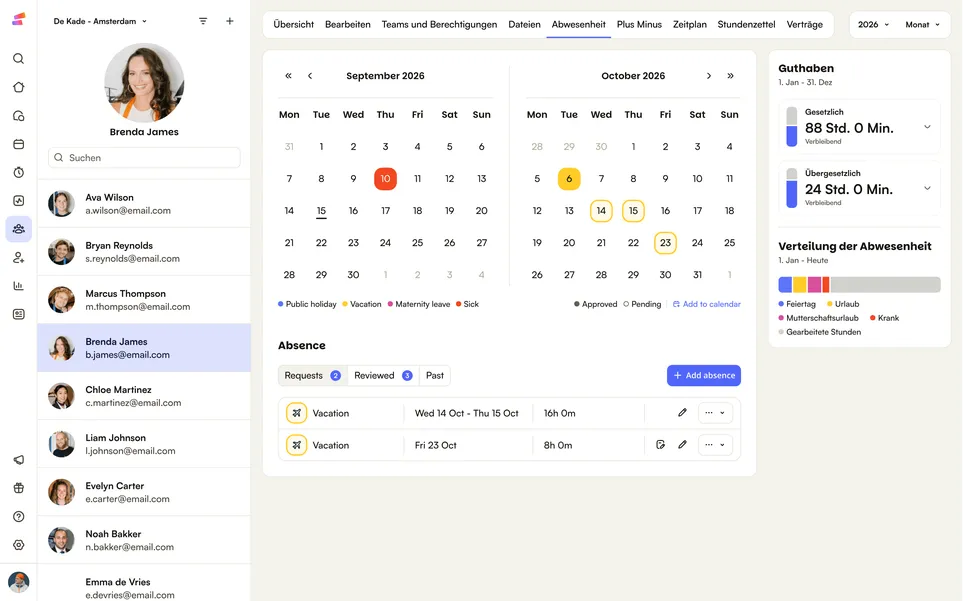Open the bar chart reports icon
963x601 pixels.
18,285
